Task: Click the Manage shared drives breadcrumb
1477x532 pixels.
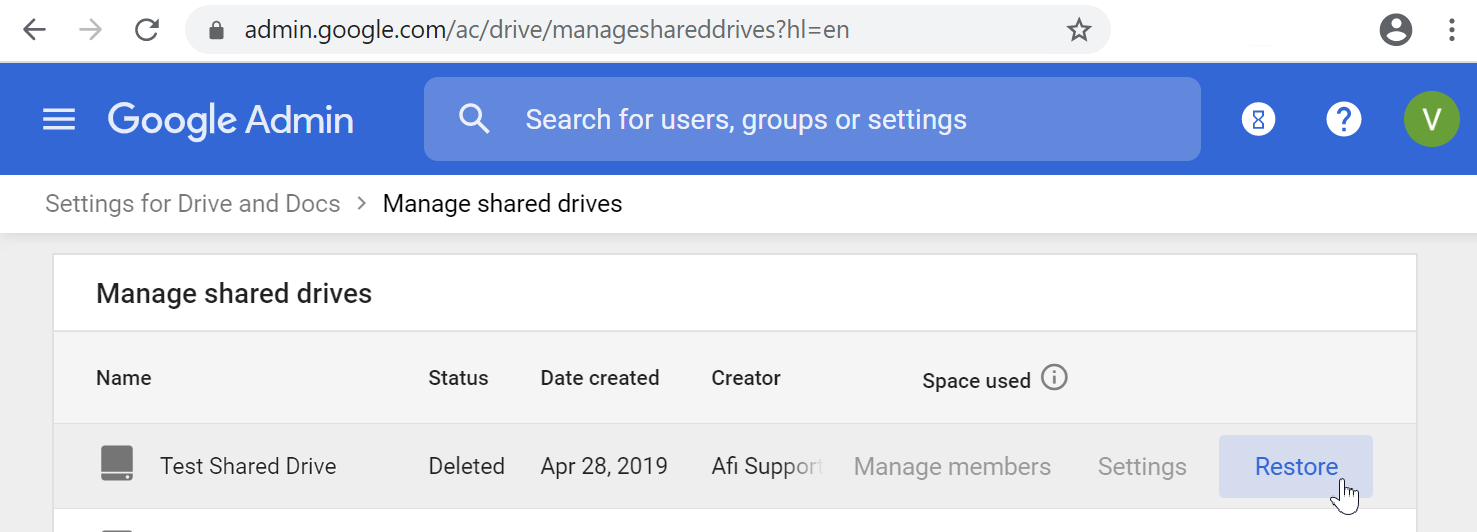Action: (x=502, y=204)
